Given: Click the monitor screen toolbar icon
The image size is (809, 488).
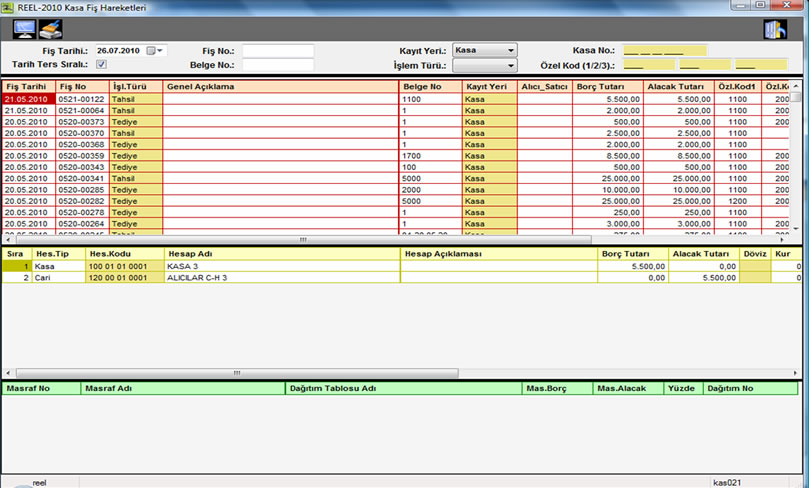Looking at the screenshot, I should point(24,29).
